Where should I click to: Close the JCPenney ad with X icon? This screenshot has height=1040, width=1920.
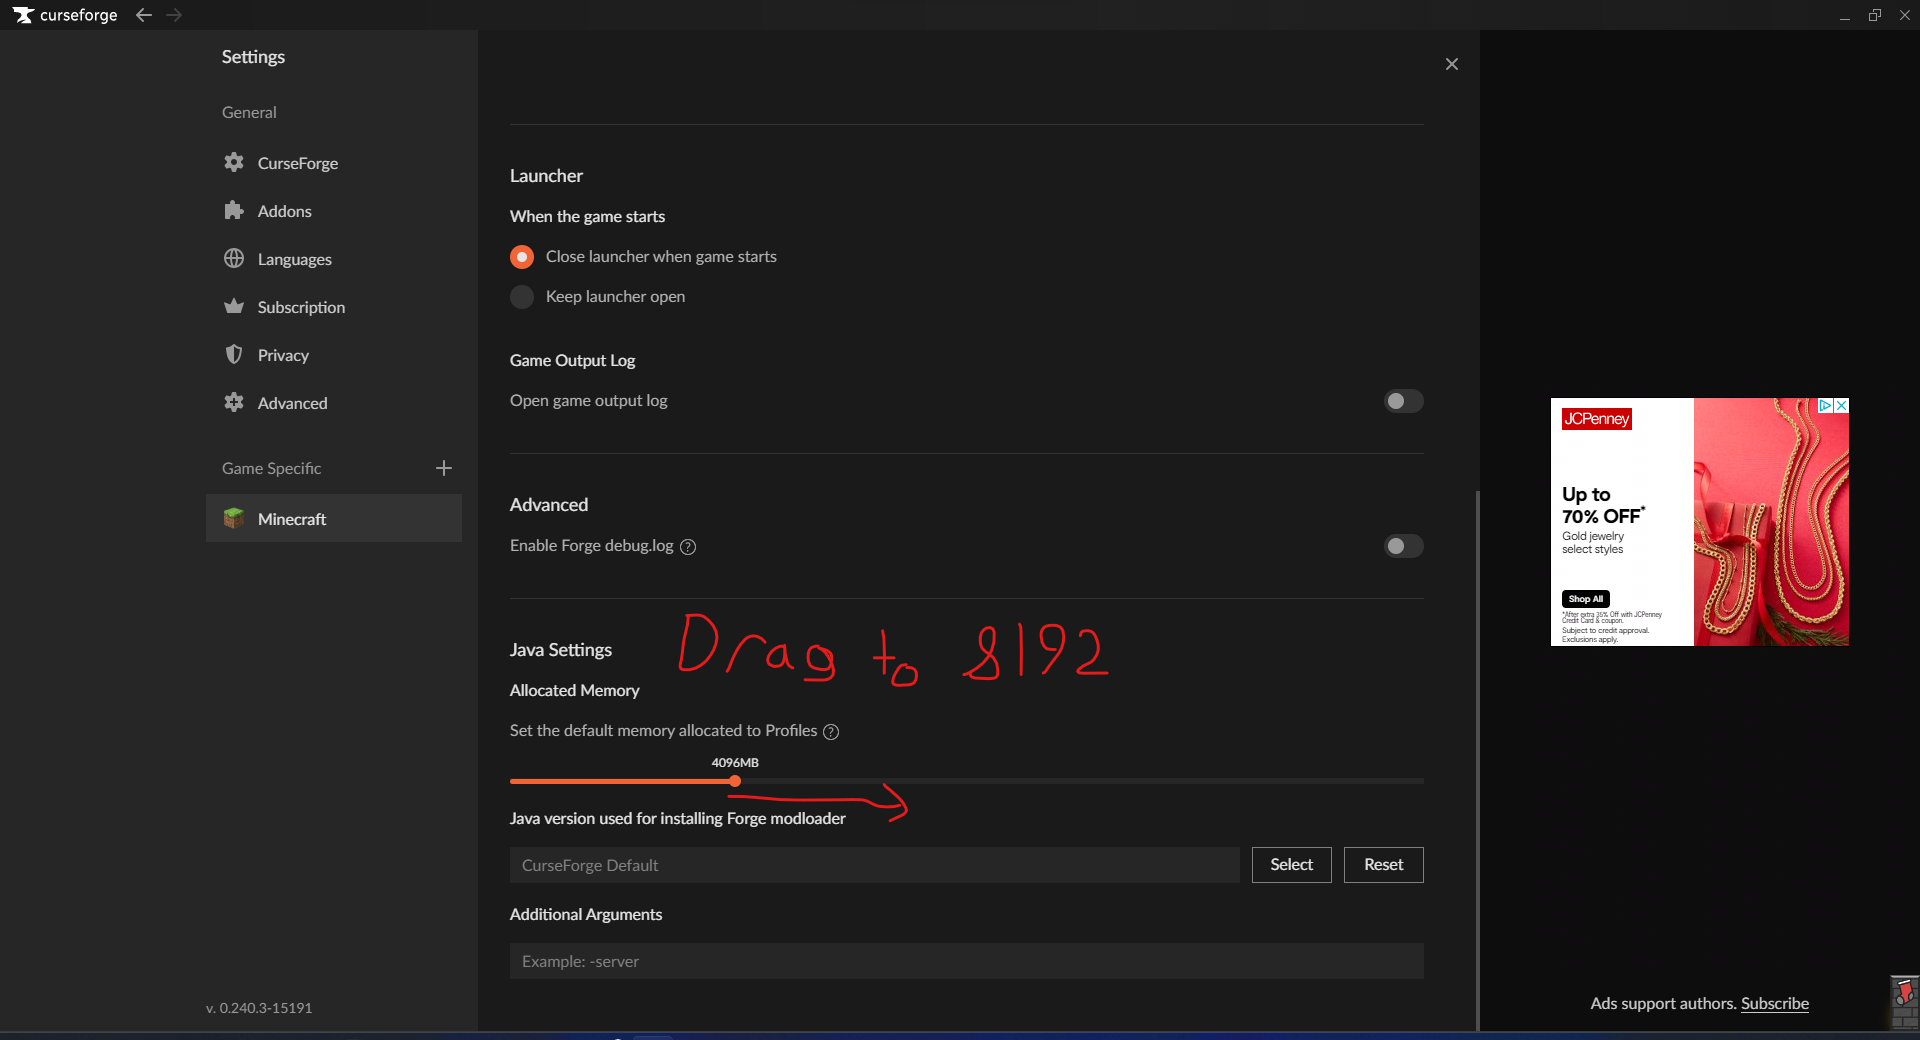point(1841,406)
